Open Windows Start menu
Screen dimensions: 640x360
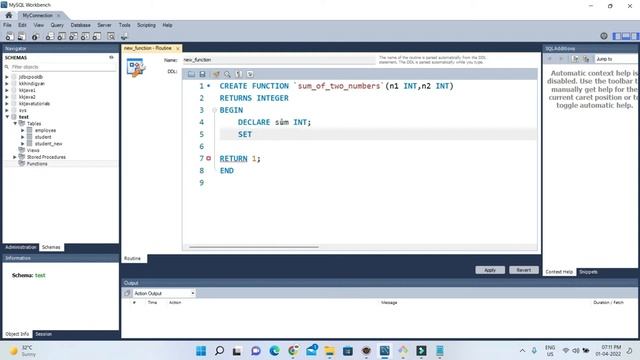click(201, 351)
